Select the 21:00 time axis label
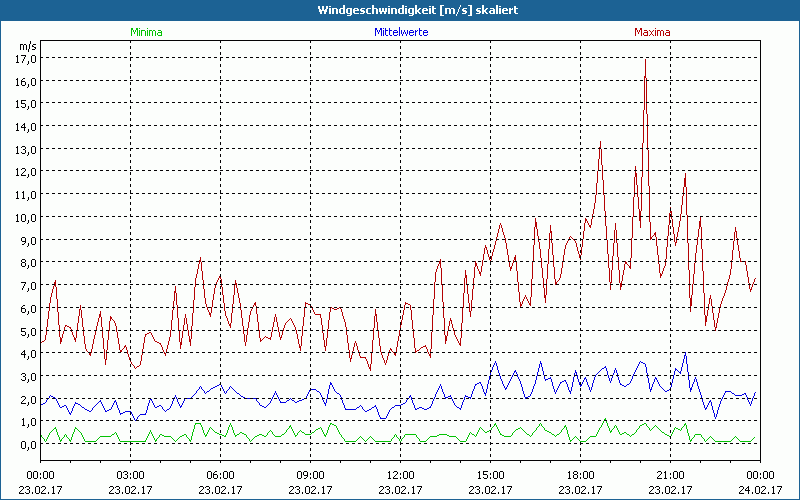 click(x=670, y=475)
